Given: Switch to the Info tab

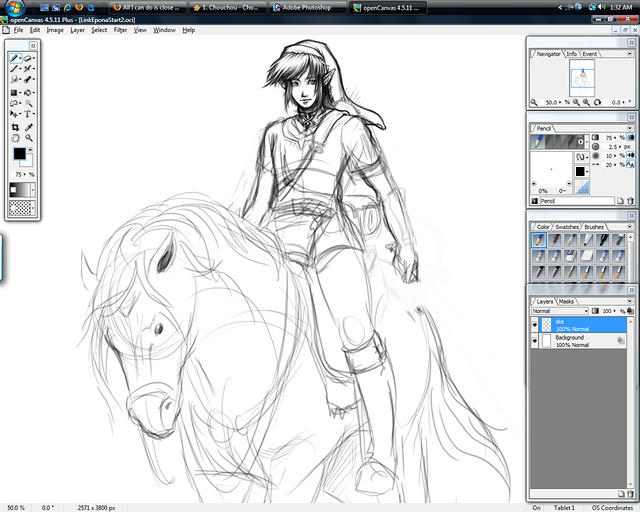Looking at the screenshot, I should pos(571,53).
